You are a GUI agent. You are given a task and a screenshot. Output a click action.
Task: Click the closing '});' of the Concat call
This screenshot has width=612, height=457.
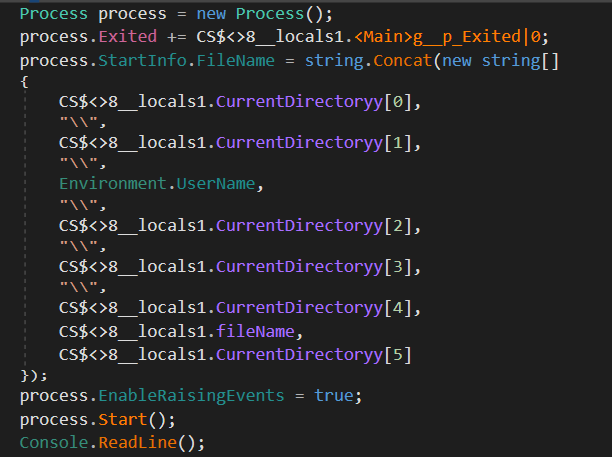pyautogui.click(x=34, y=375)
